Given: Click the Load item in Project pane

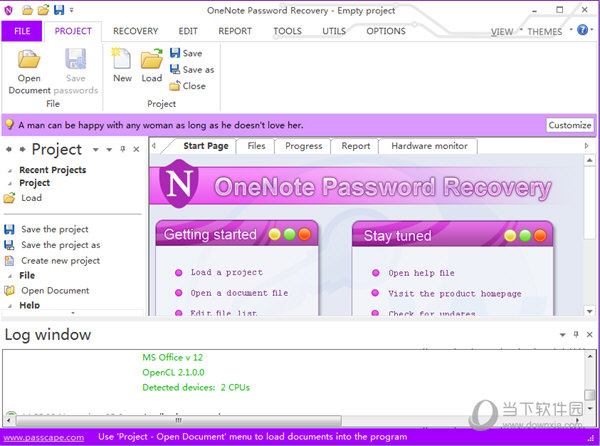Looking at the screenshot, I should [x=23, y=198].
